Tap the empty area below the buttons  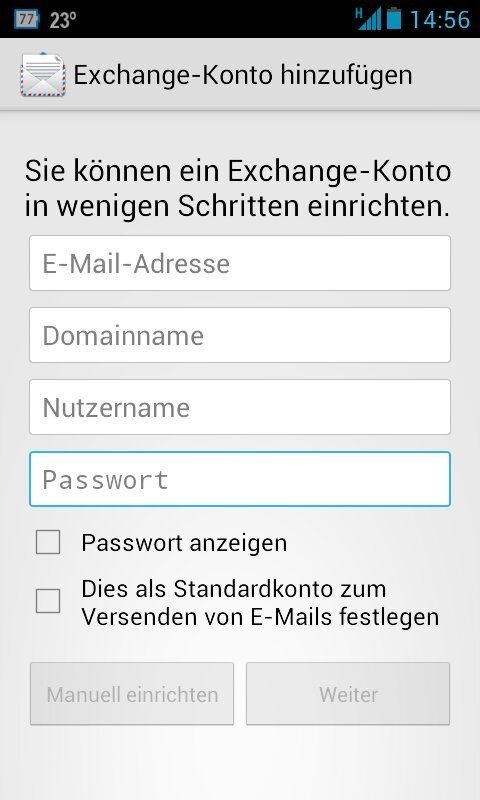(x=240, y=763)
